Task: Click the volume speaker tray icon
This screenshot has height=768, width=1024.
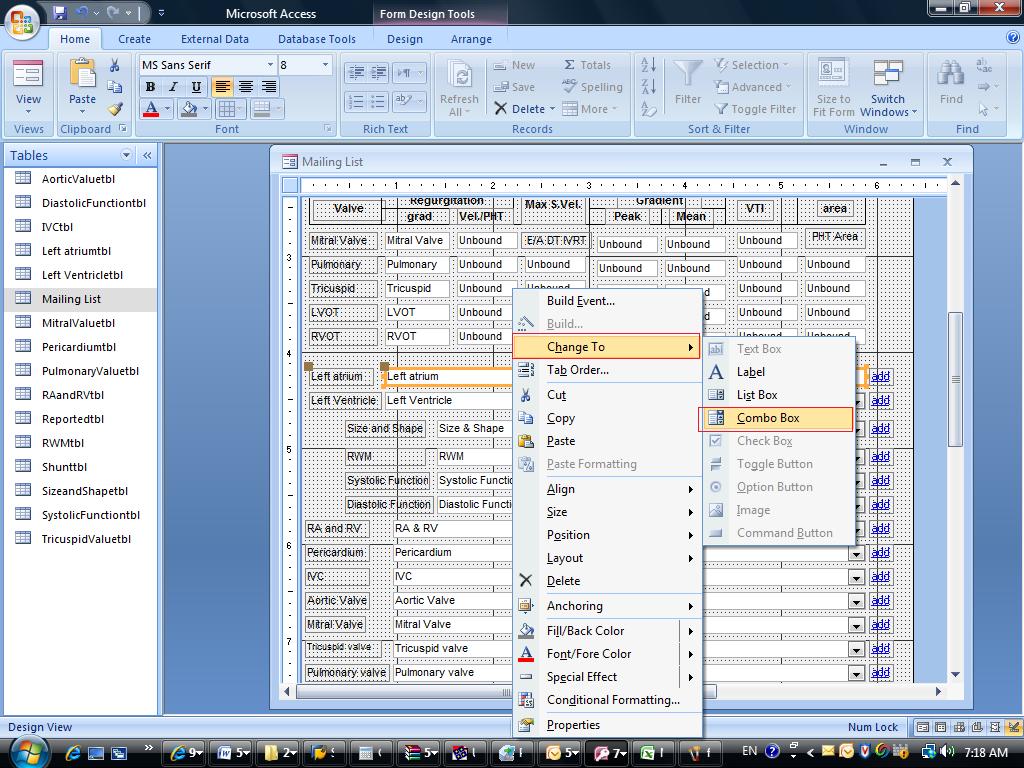Action: [948, 752]
